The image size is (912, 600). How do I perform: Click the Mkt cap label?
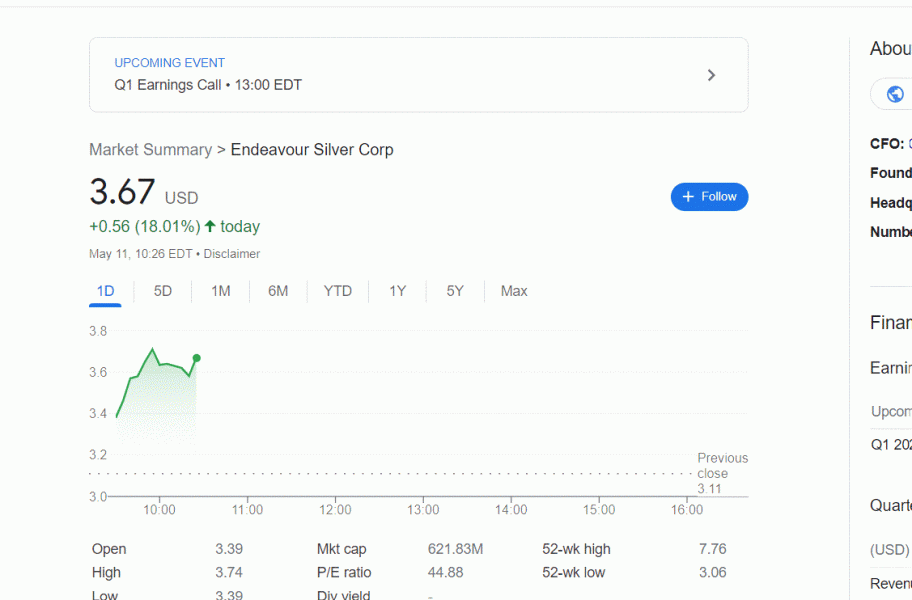point(341,549)
